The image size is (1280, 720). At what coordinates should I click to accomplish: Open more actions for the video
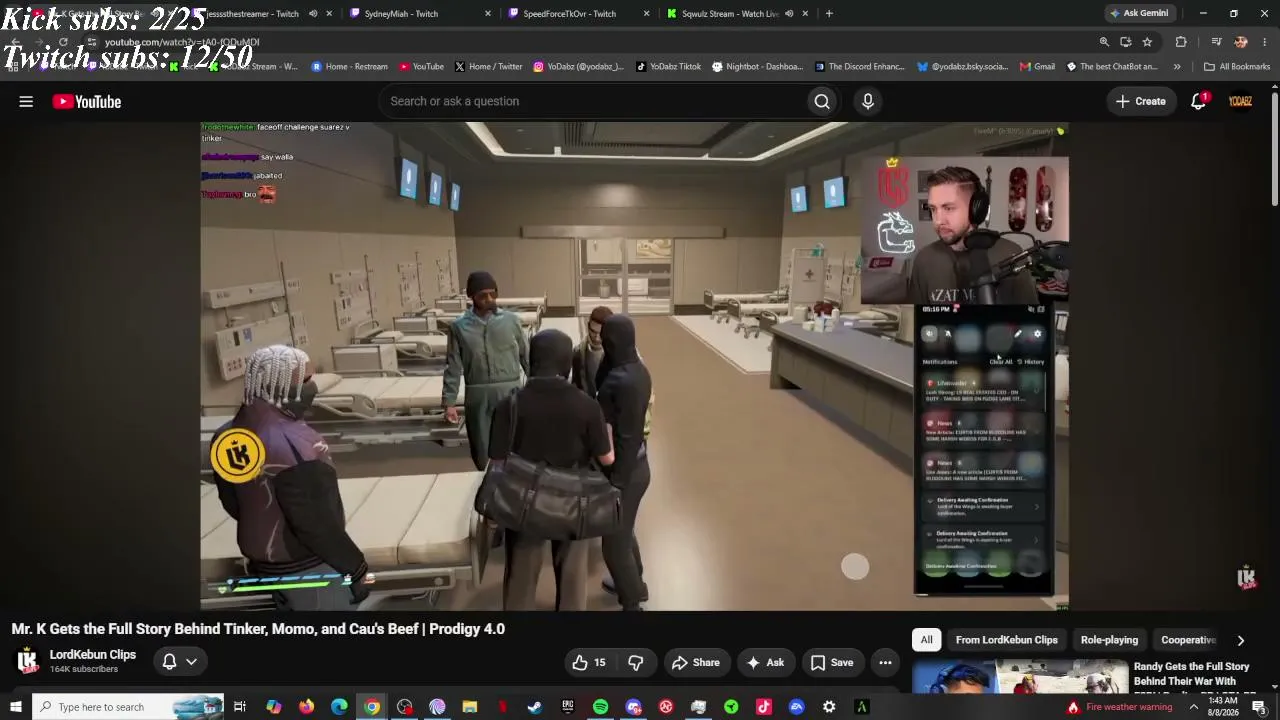click(x=885, y=662)
